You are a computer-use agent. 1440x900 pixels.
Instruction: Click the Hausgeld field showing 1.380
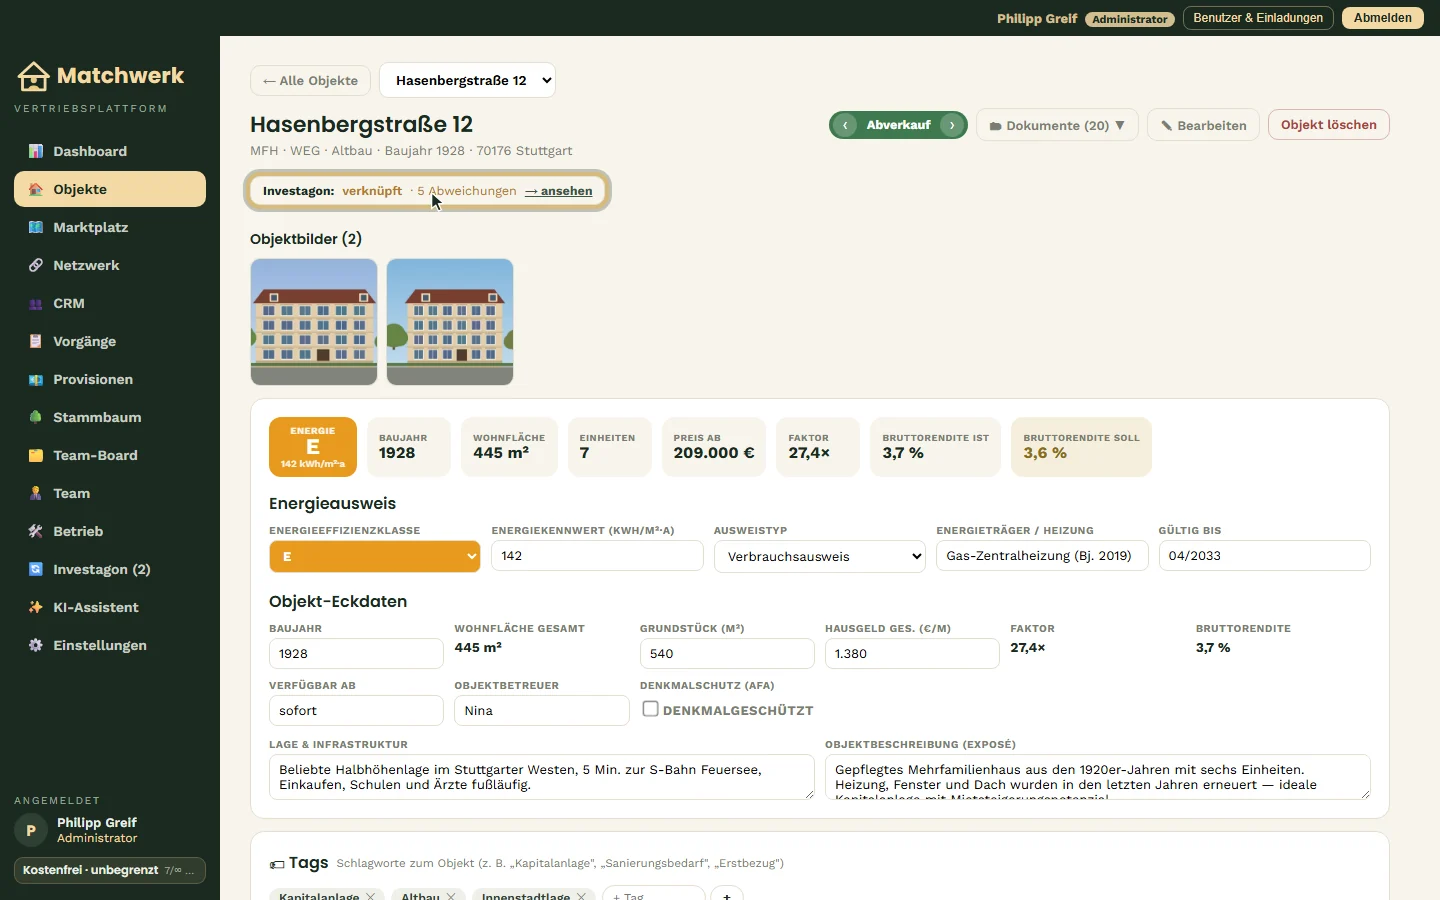click(912, 654)
